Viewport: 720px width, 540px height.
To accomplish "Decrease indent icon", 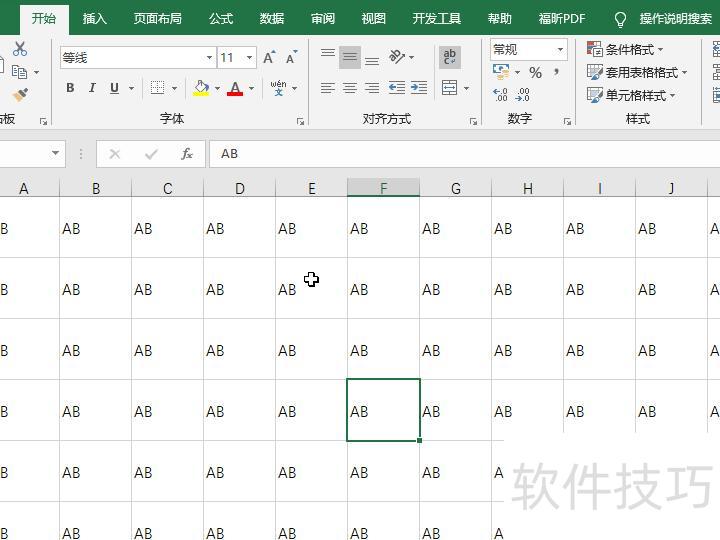I will (x=397, y=88).
